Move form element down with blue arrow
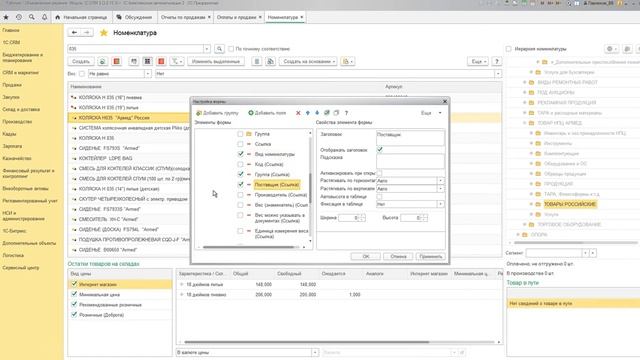Viewport: 640px width, 360px height. (x=317, y=113)
